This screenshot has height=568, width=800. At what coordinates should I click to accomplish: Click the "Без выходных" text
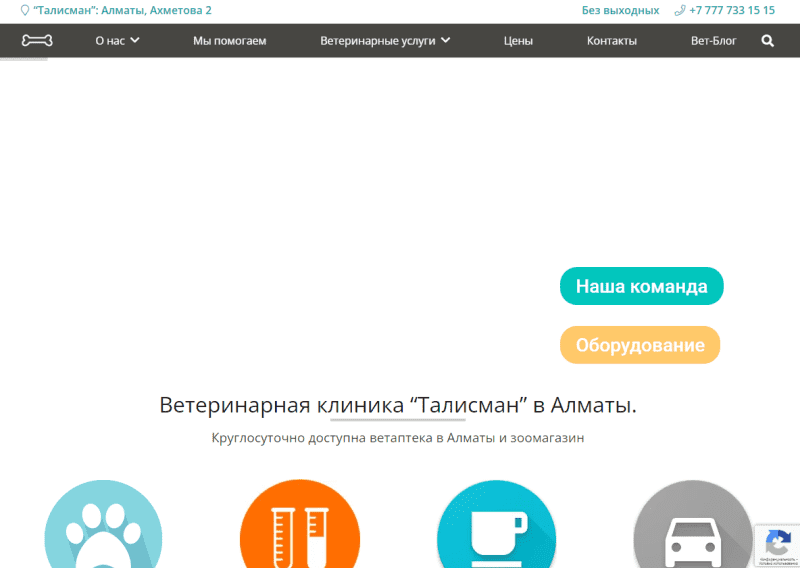(620, 10)
